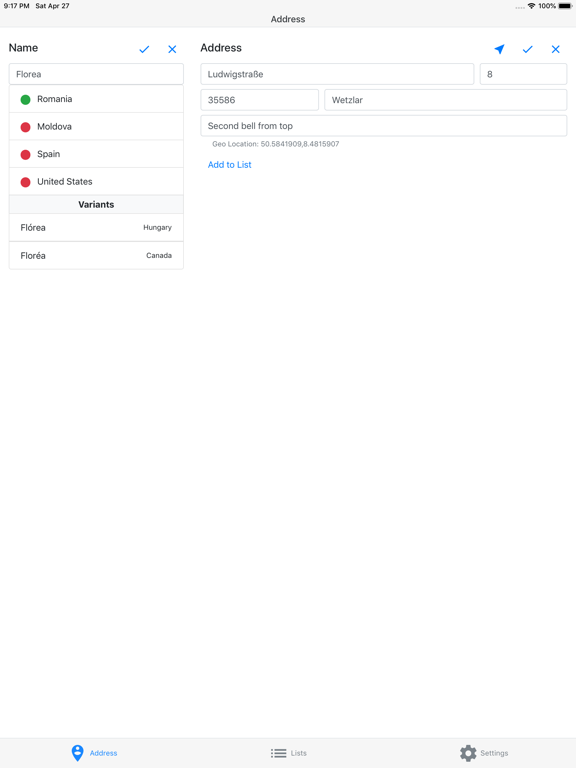Viewport: 576px width, 768px height.
Task: Tap the Address tab label
Action: point(103,753)
